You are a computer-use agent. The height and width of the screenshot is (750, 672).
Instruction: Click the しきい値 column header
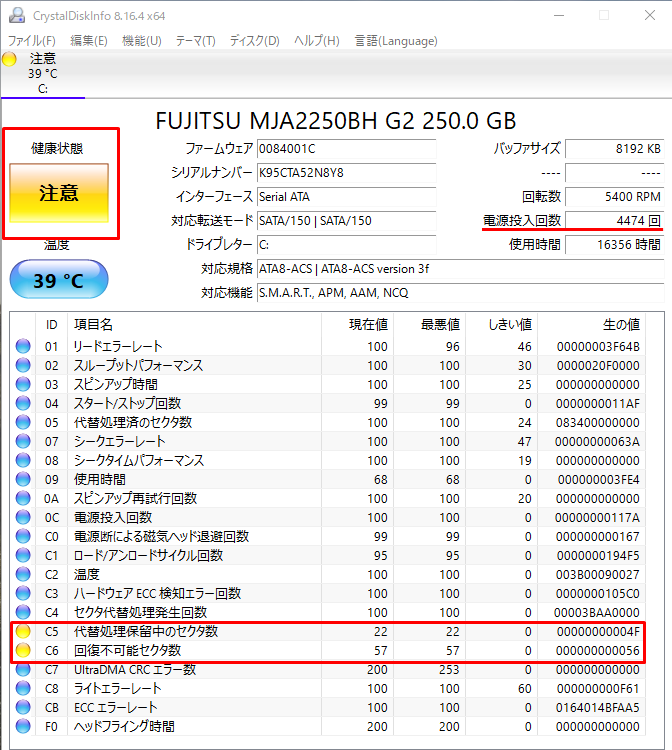pyautogui.click(x=502, y=325)
